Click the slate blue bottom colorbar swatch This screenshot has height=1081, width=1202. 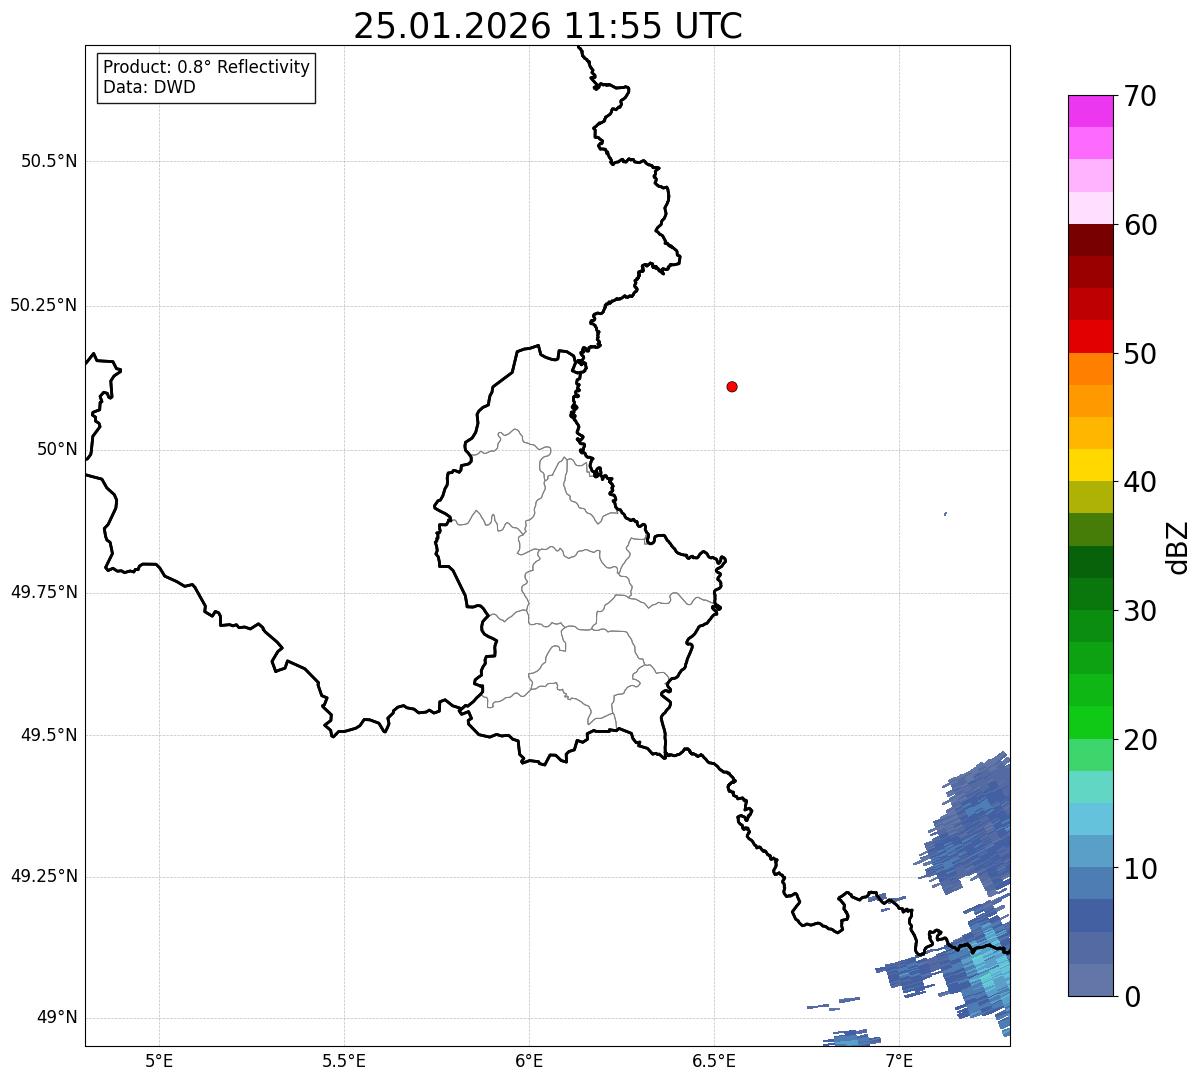pyautogui.click(x=1090, y=980)
